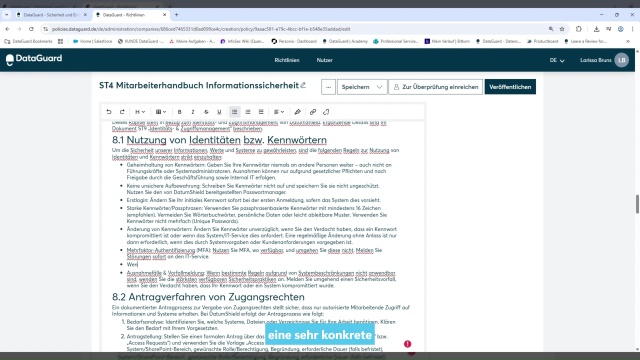Open the heading style dropdown

point(140,112)
